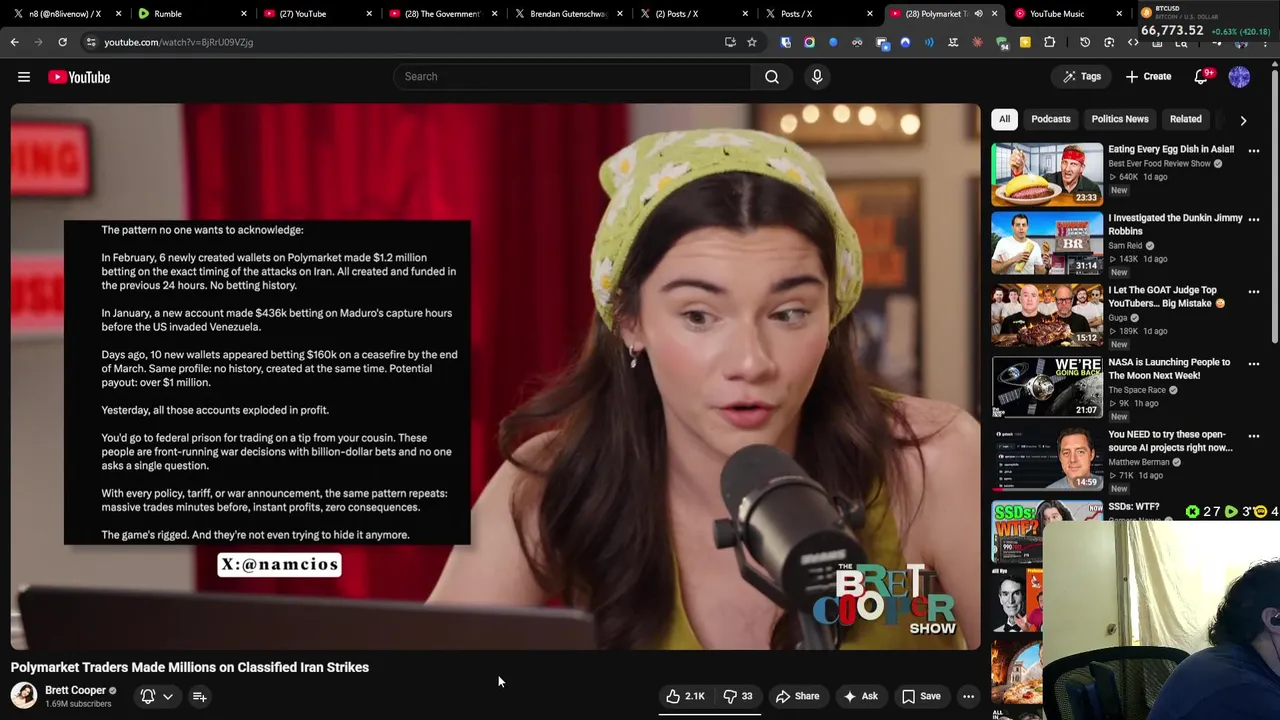Open the Tags extension button
Image resolution: width=1280 pixels, height=720 pixels.
1082,77
